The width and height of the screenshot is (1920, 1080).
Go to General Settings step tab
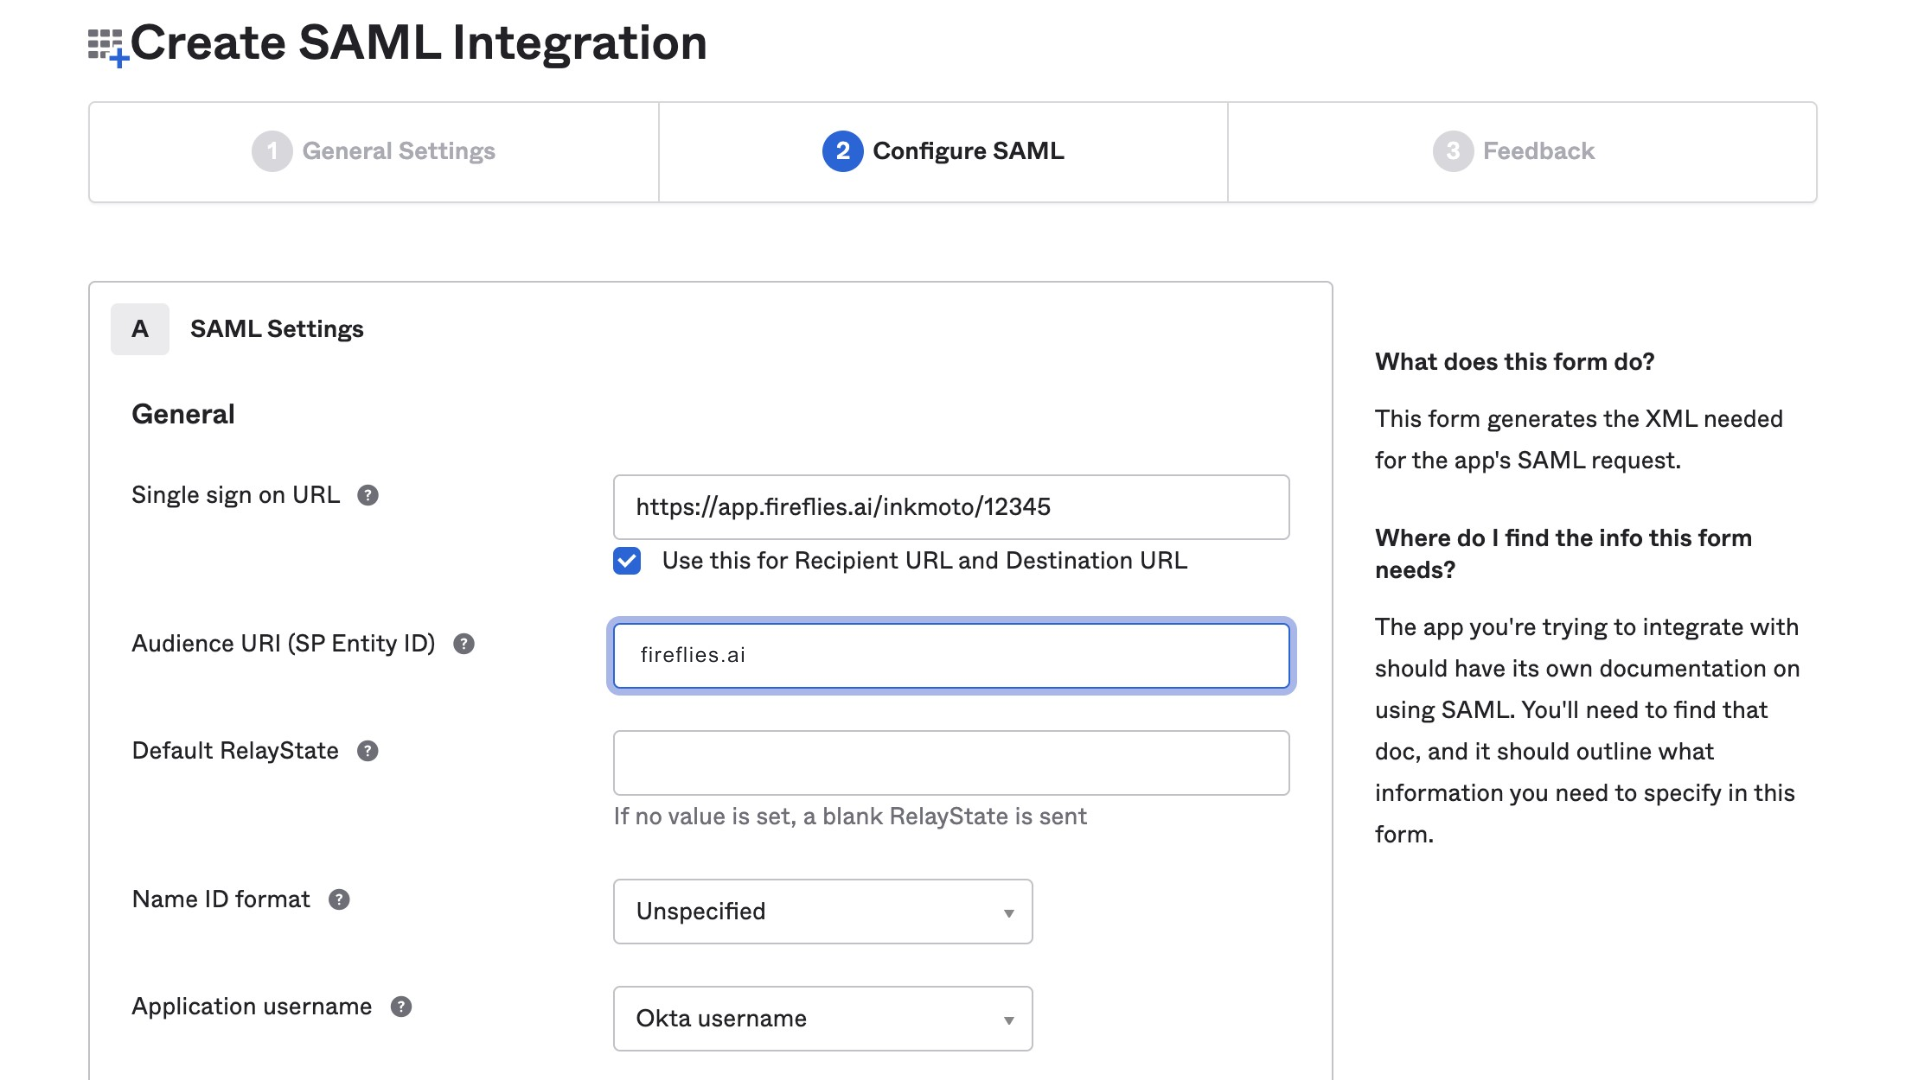point(398,152)
